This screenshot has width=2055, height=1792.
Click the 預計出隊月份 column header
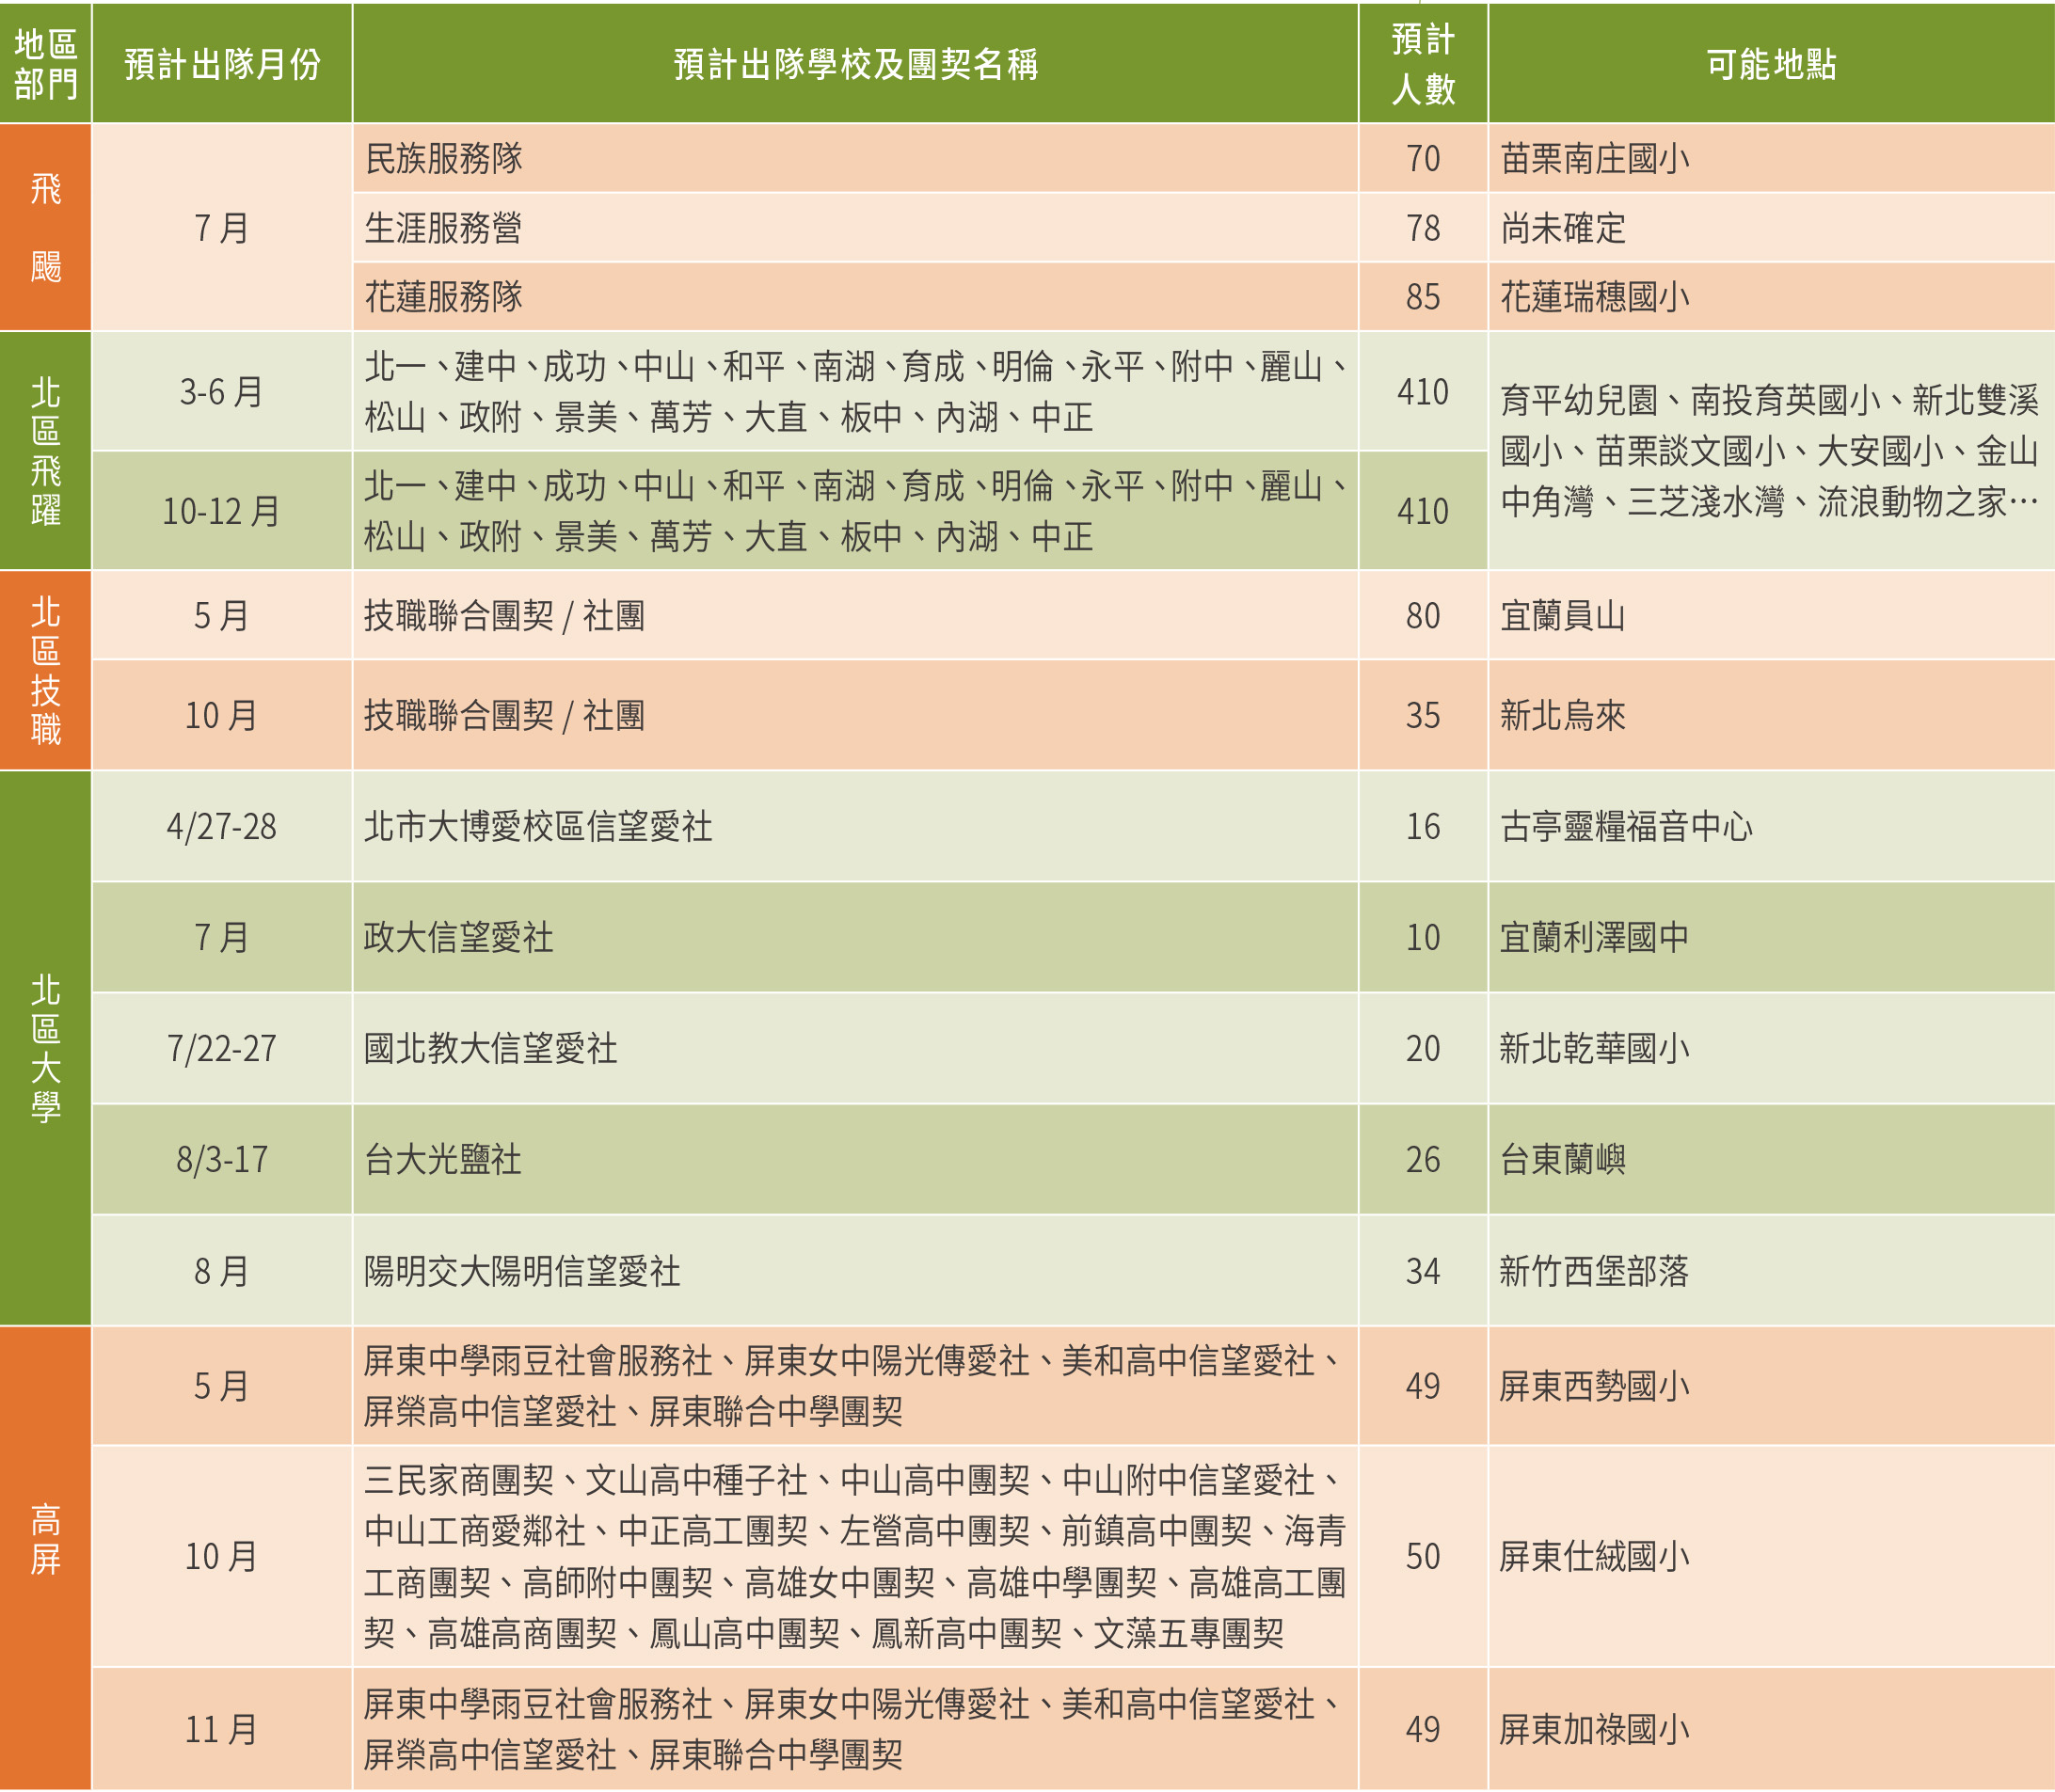222,63
